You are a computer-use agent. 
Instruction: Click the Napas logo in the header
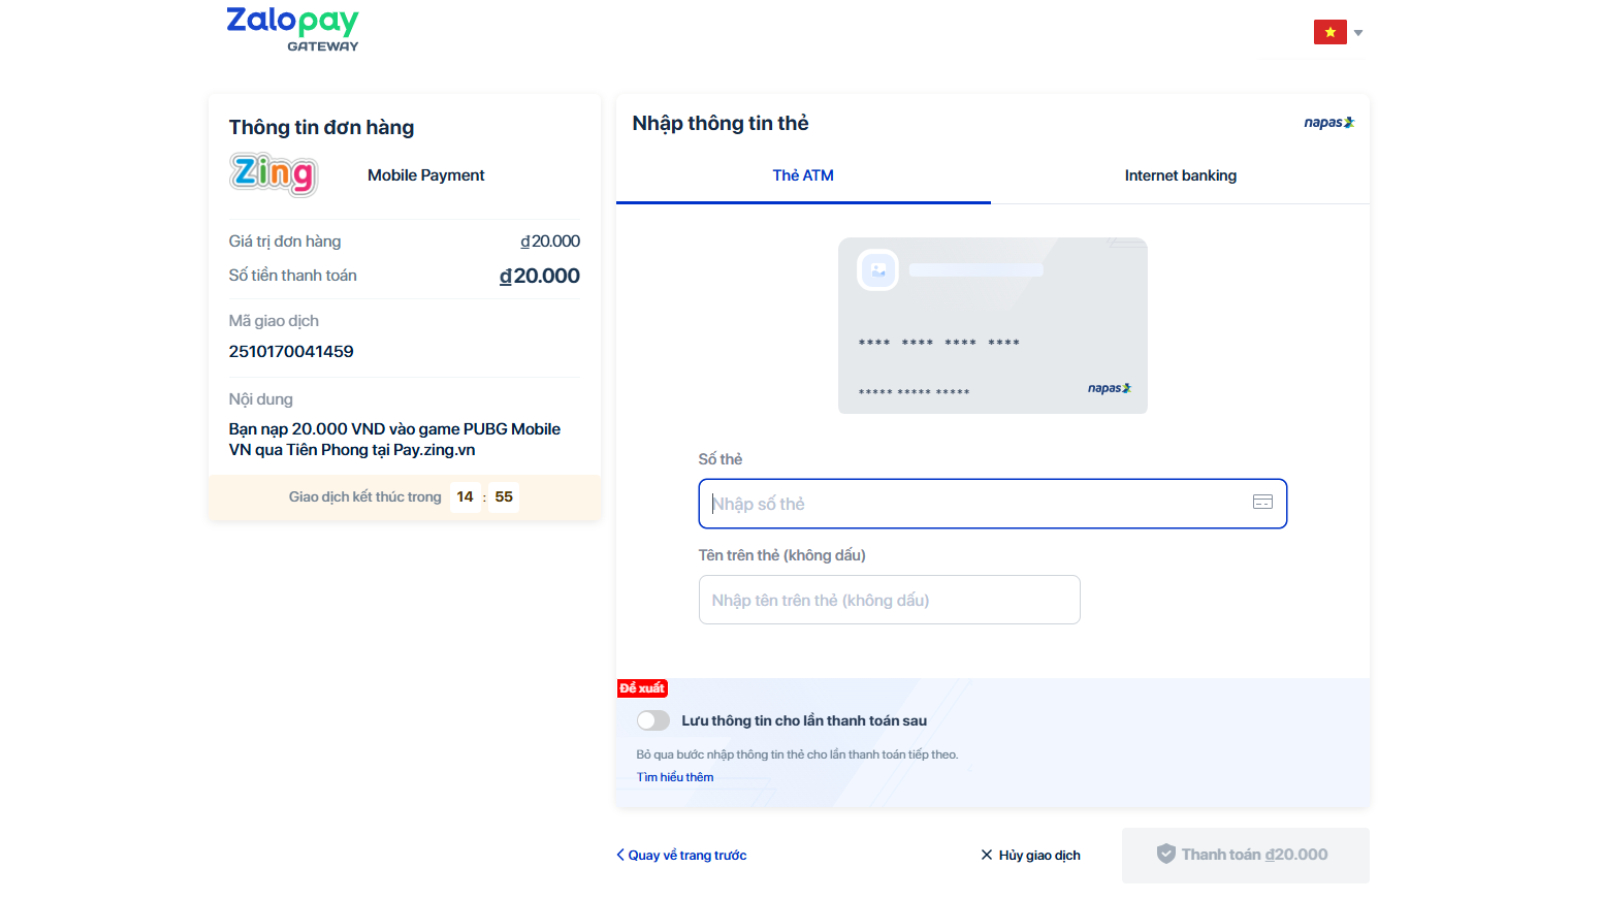coord(1328,123)
